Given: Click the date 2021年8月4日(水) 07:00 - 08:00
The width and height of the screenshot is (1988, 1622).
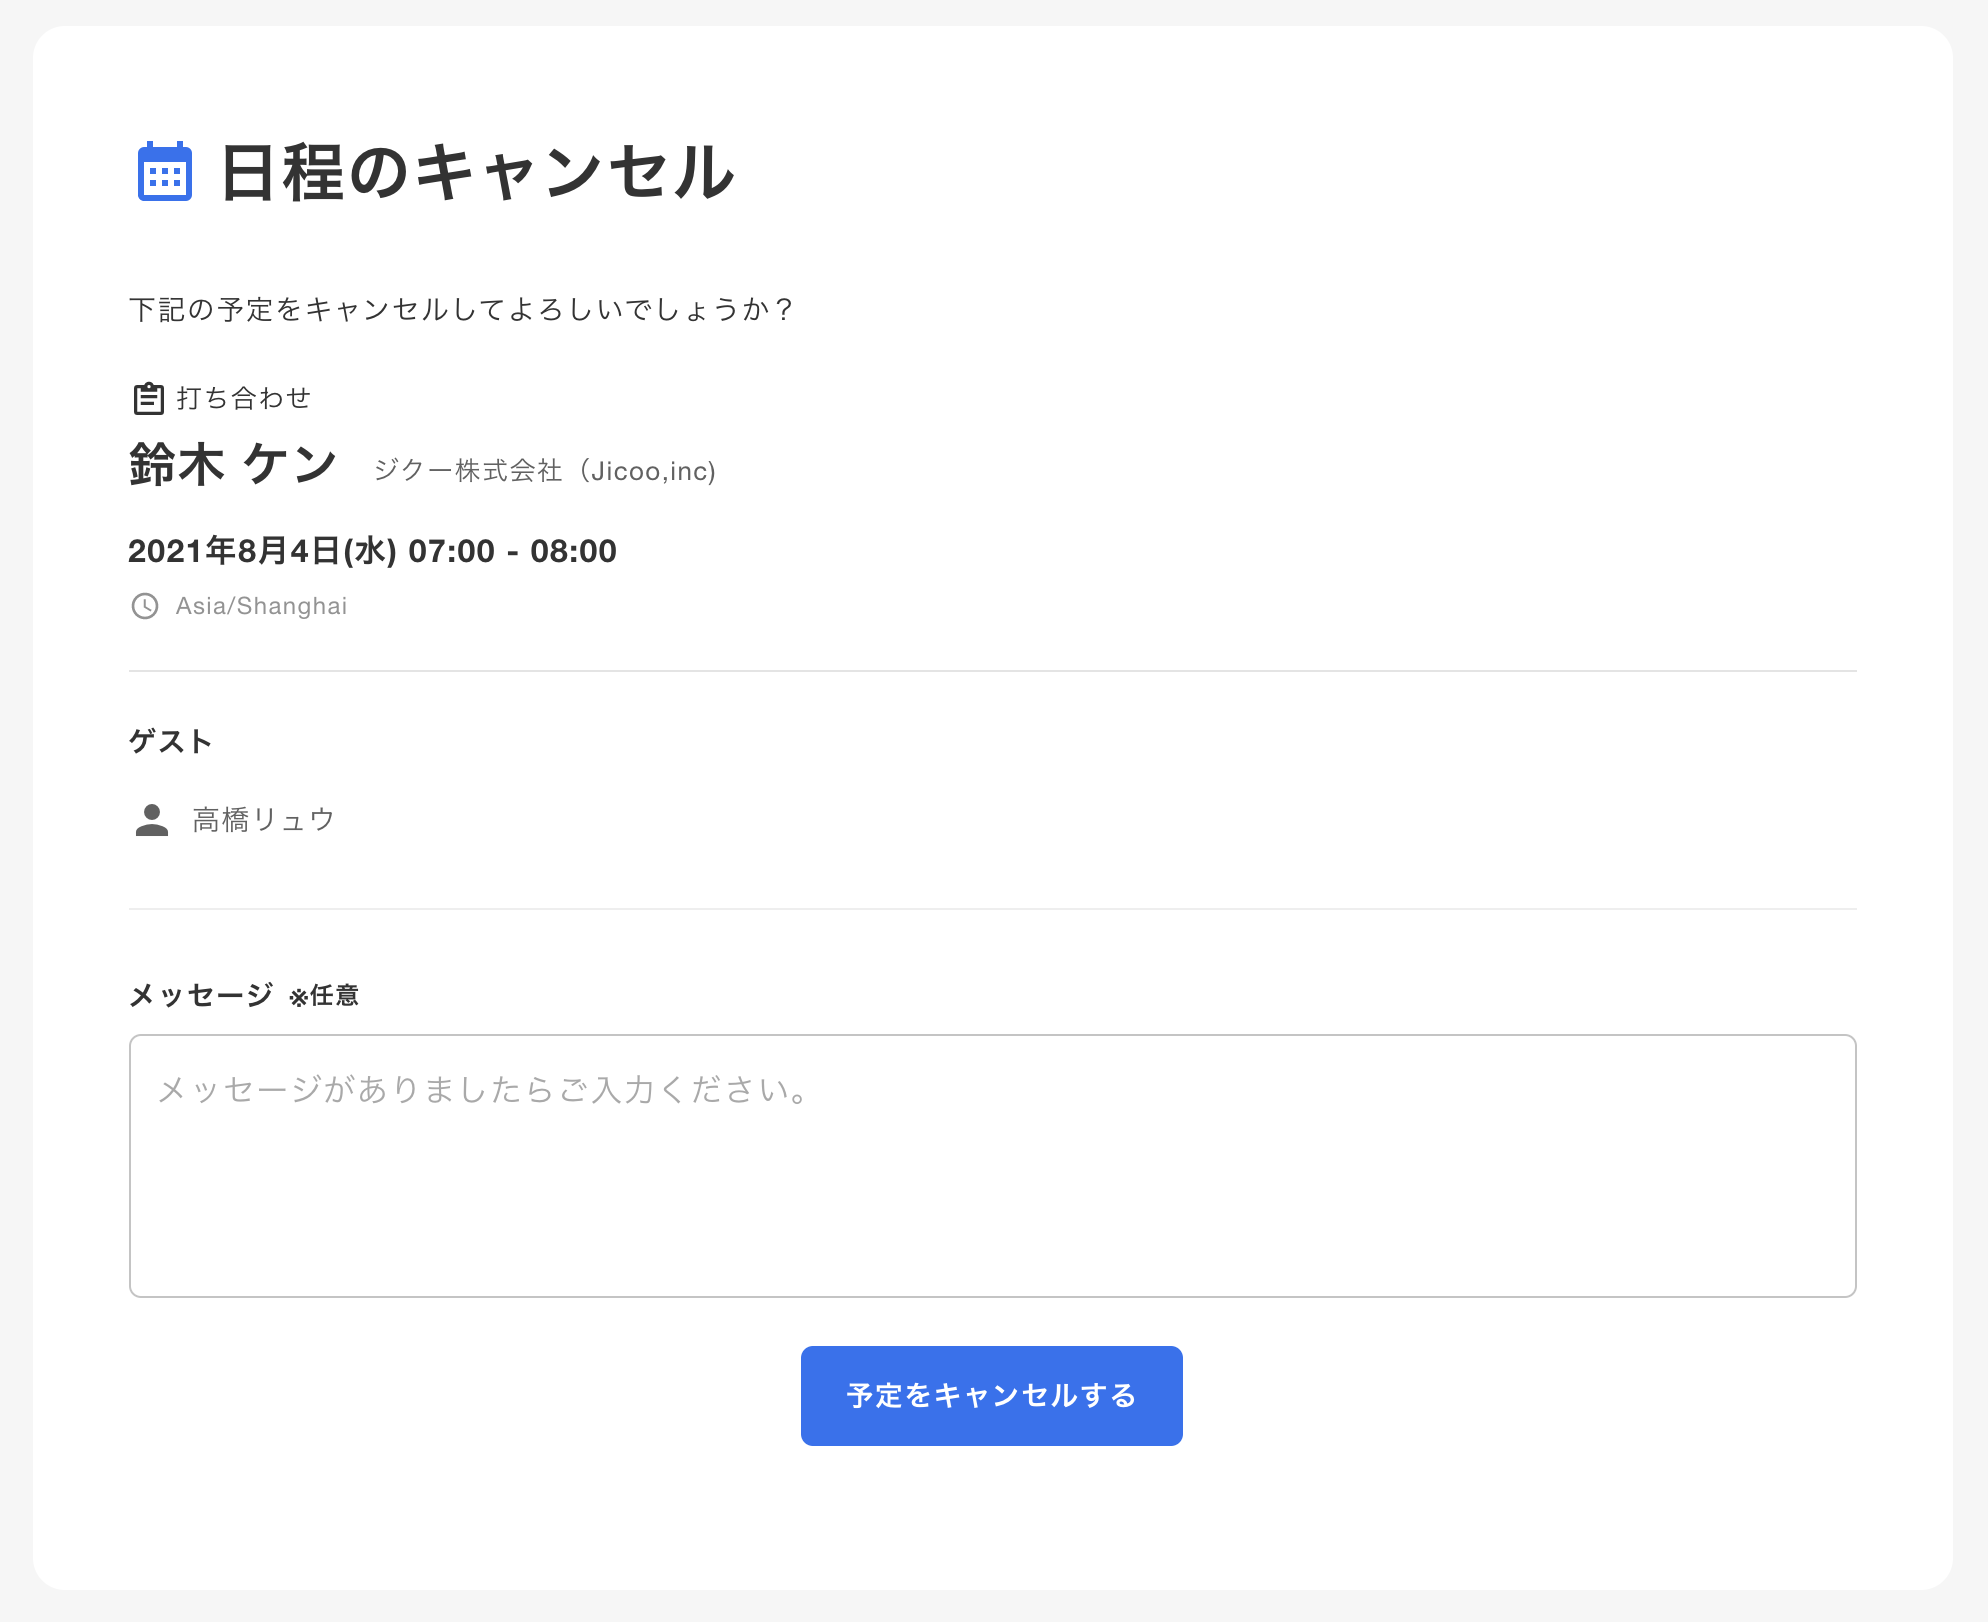Looking at the screenshot, I should 372,551.
